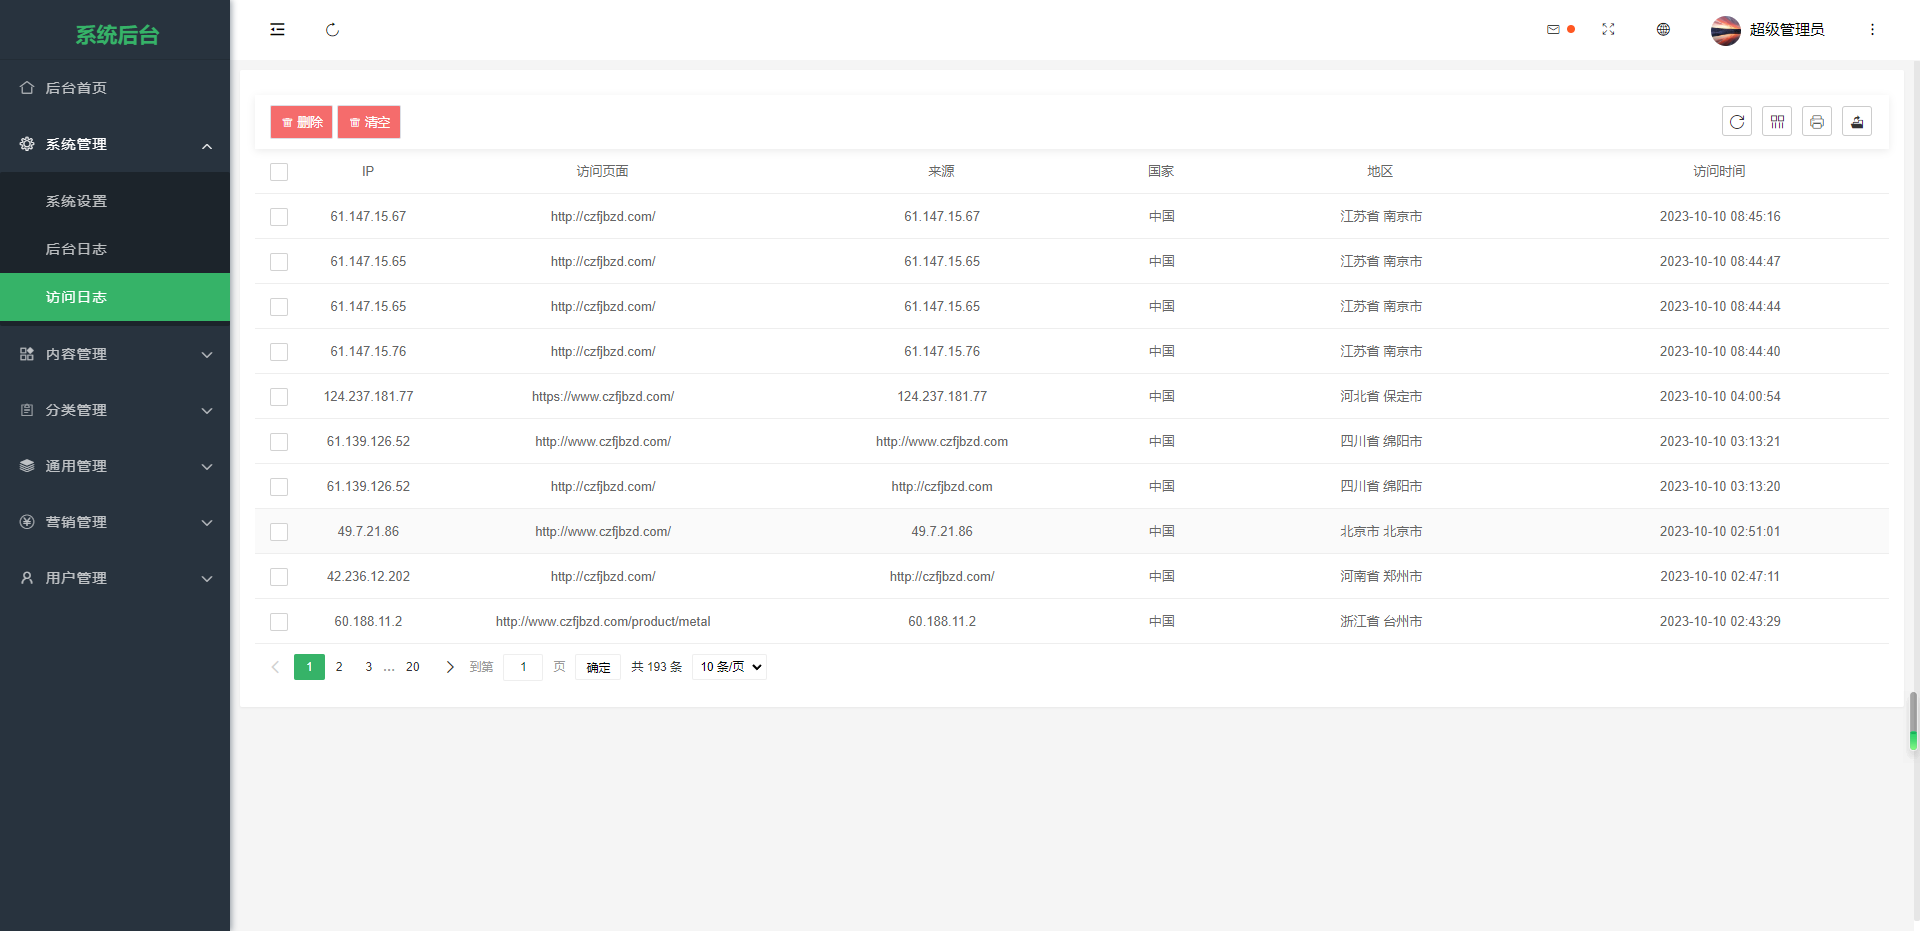Screen dimensions: 1920x931
Task: Expand the 用户管理 sidebar section
Action: [115, 578]
